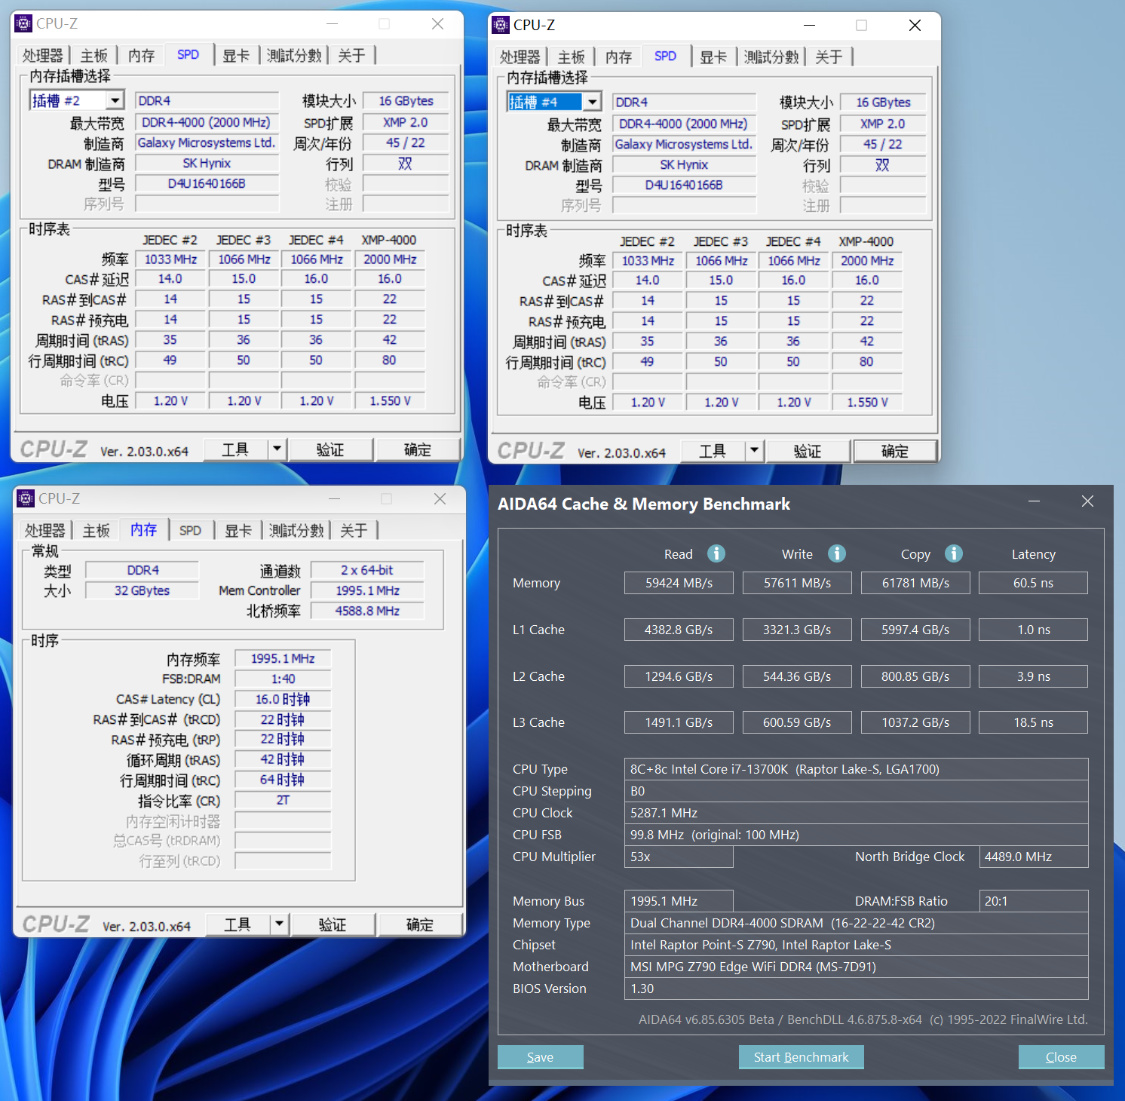1125x1101 pixels.
Task: Switch to 显卡 tab in slot #4 window
Action: (x=712, y=57)
